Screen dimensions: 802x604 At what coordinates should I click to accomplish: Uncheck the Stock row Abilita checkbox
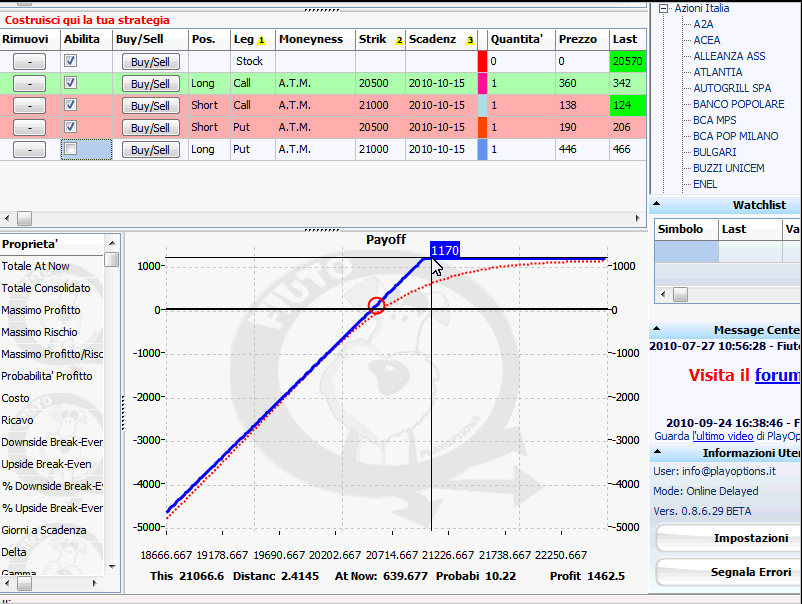[x=71, y=61]
